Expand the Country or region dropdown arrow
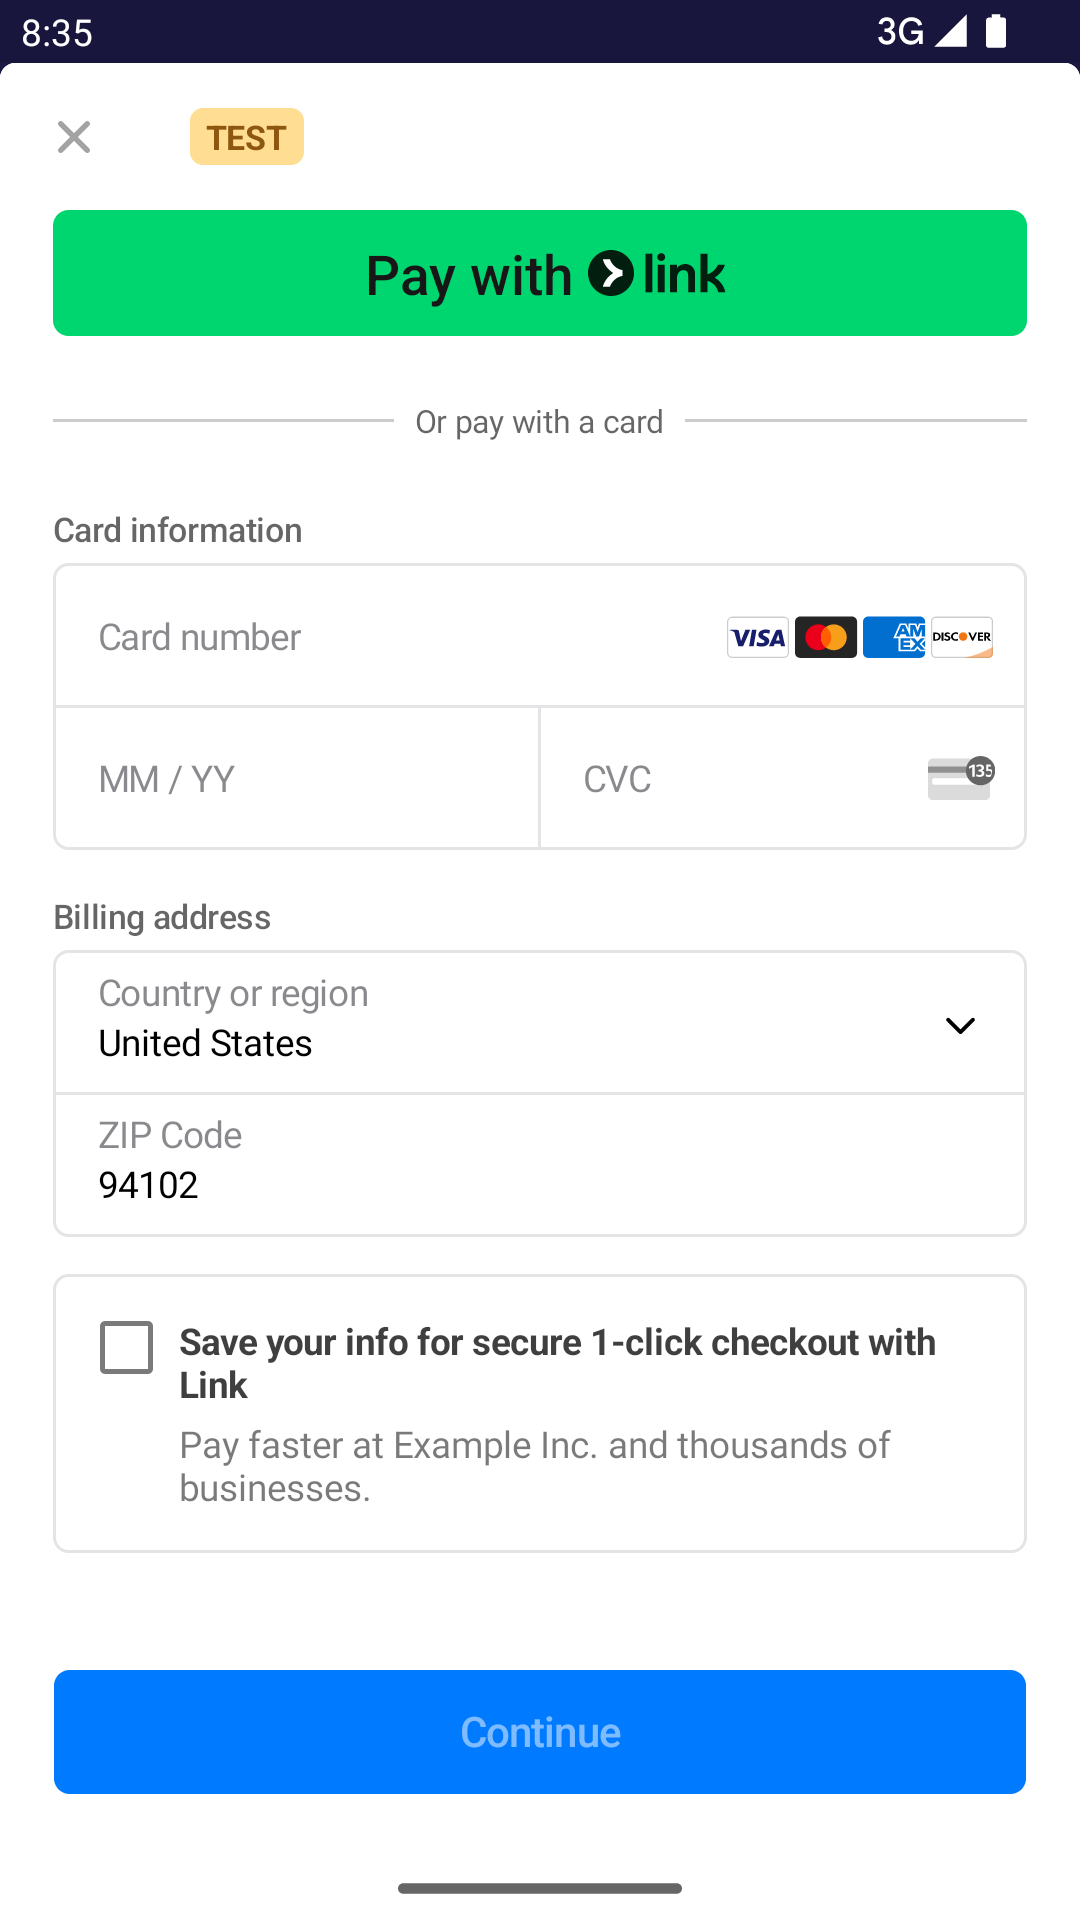This screenshot has height=1920, width=1080. [960, 1025]
